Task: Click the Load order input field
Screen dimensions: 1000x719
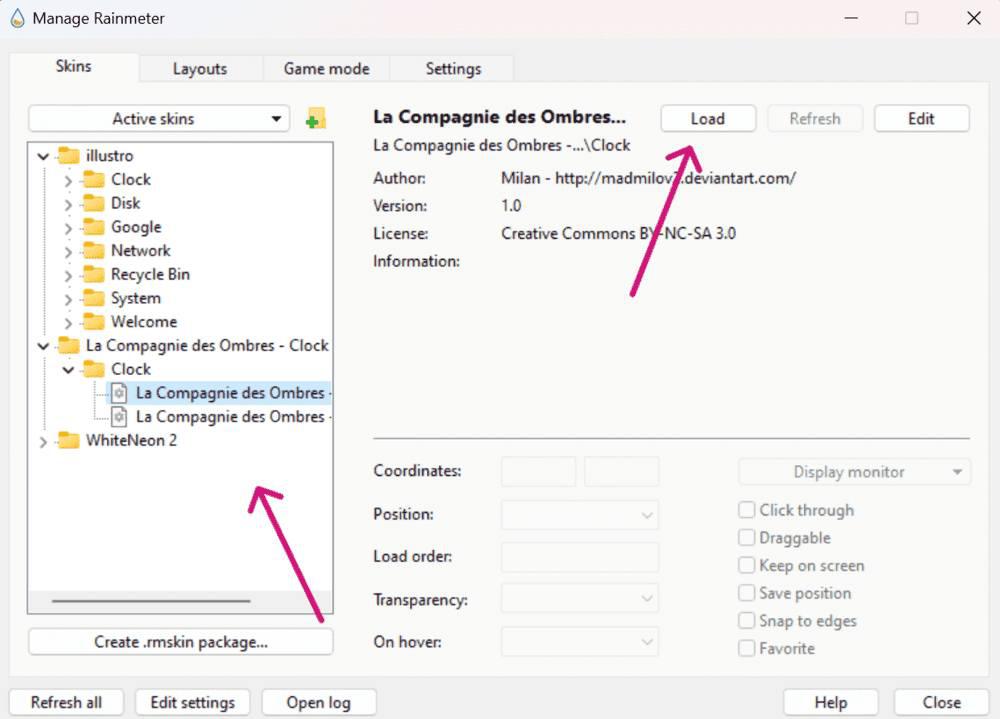Action: 580,557
